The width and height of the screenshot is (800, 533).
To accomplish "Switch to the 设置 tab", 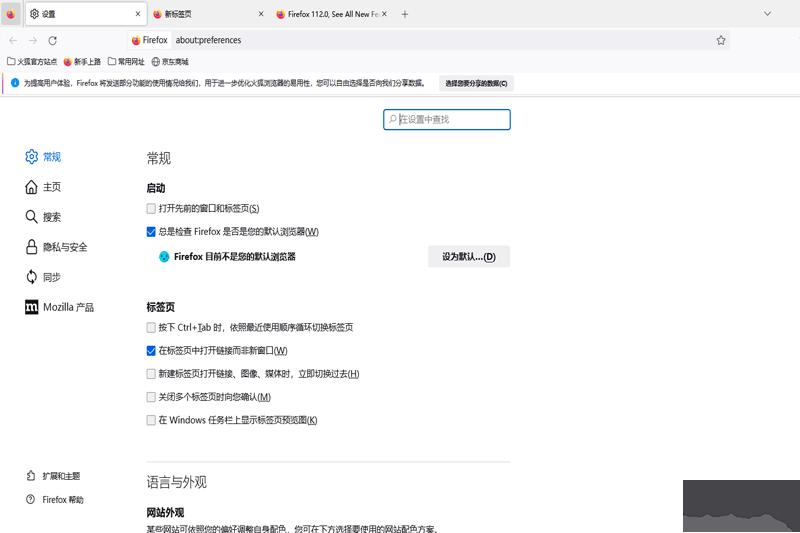I will tap(86, 14).
